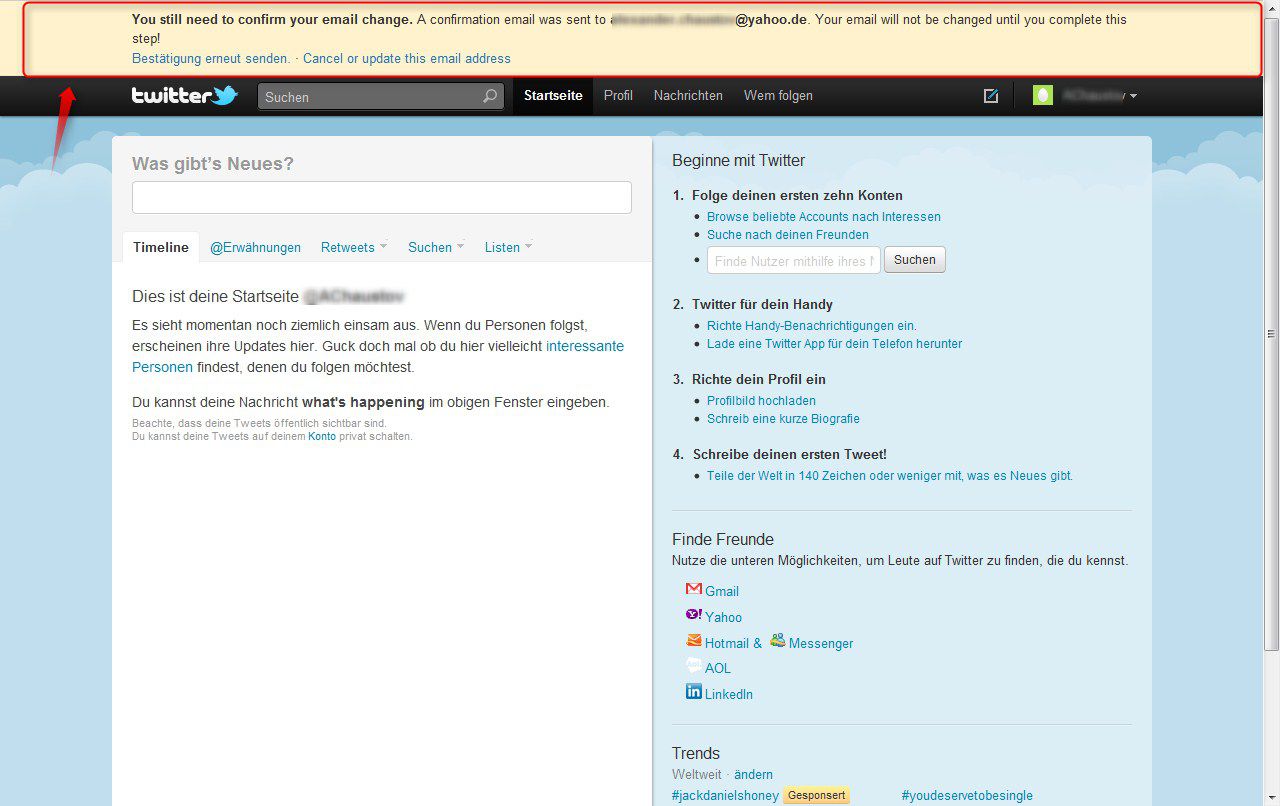Click the LinkedIn link
The width and height of the screenshot is (1280, 806).
tap(729, 694)
